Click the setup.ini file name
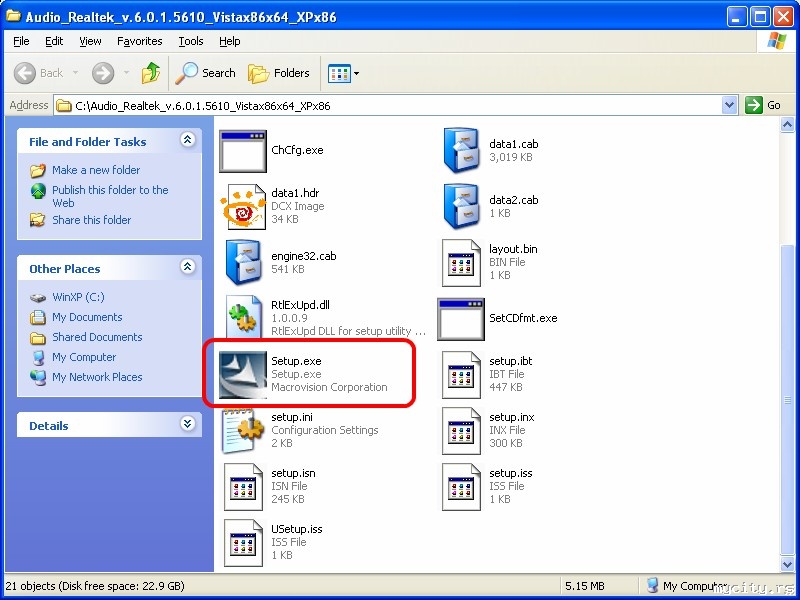Screen dimensions: 800x600 [292, 417]
